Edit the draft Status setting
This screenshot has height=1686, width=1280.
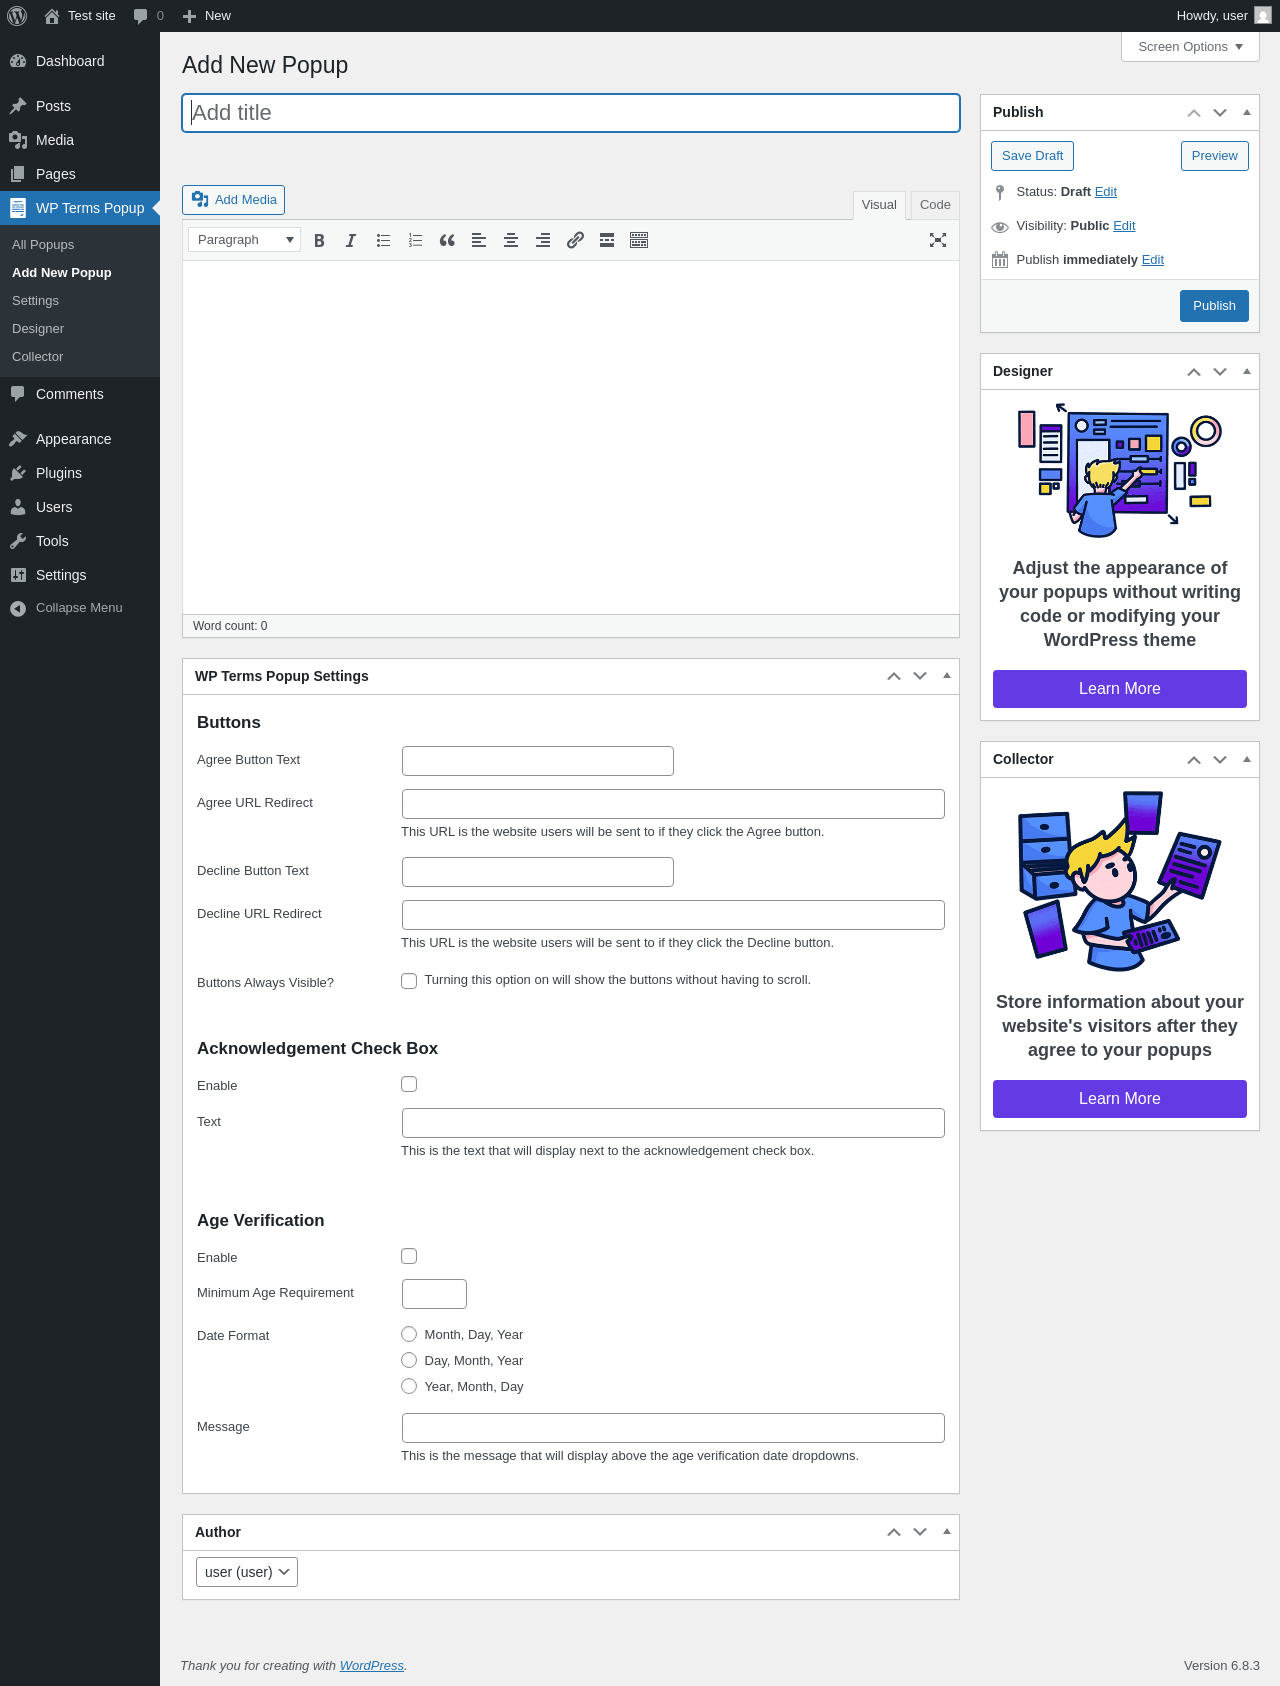(x=1106, y=192)
